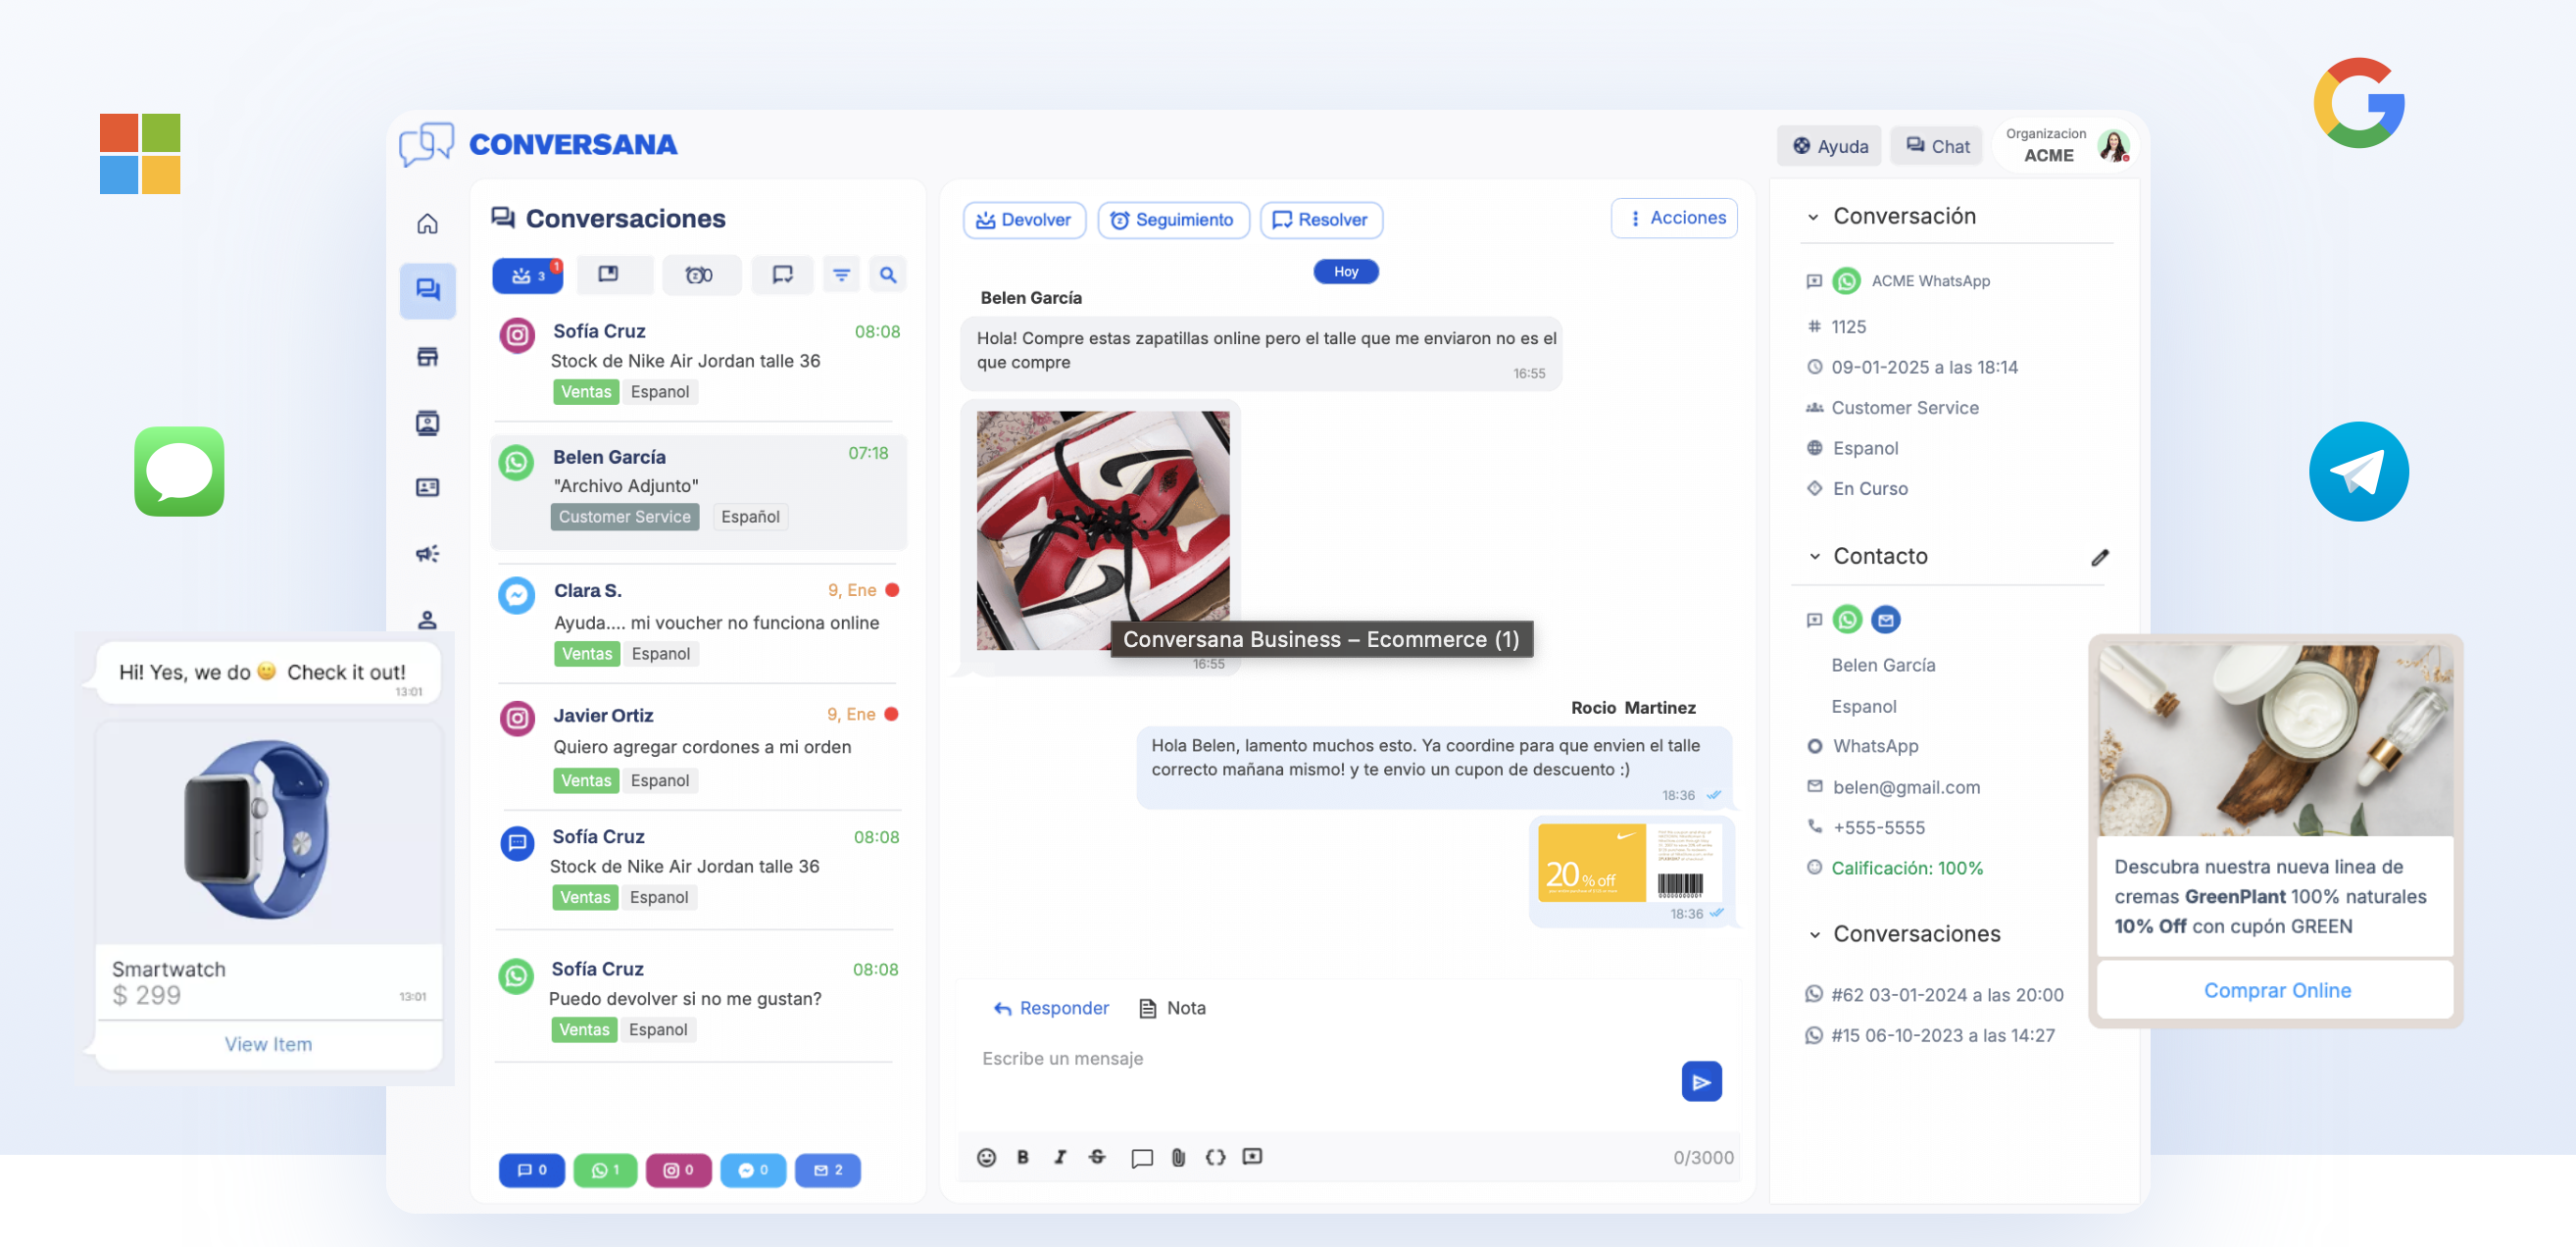
Task: Apply bold formatting to message
Action: 1022,1157
